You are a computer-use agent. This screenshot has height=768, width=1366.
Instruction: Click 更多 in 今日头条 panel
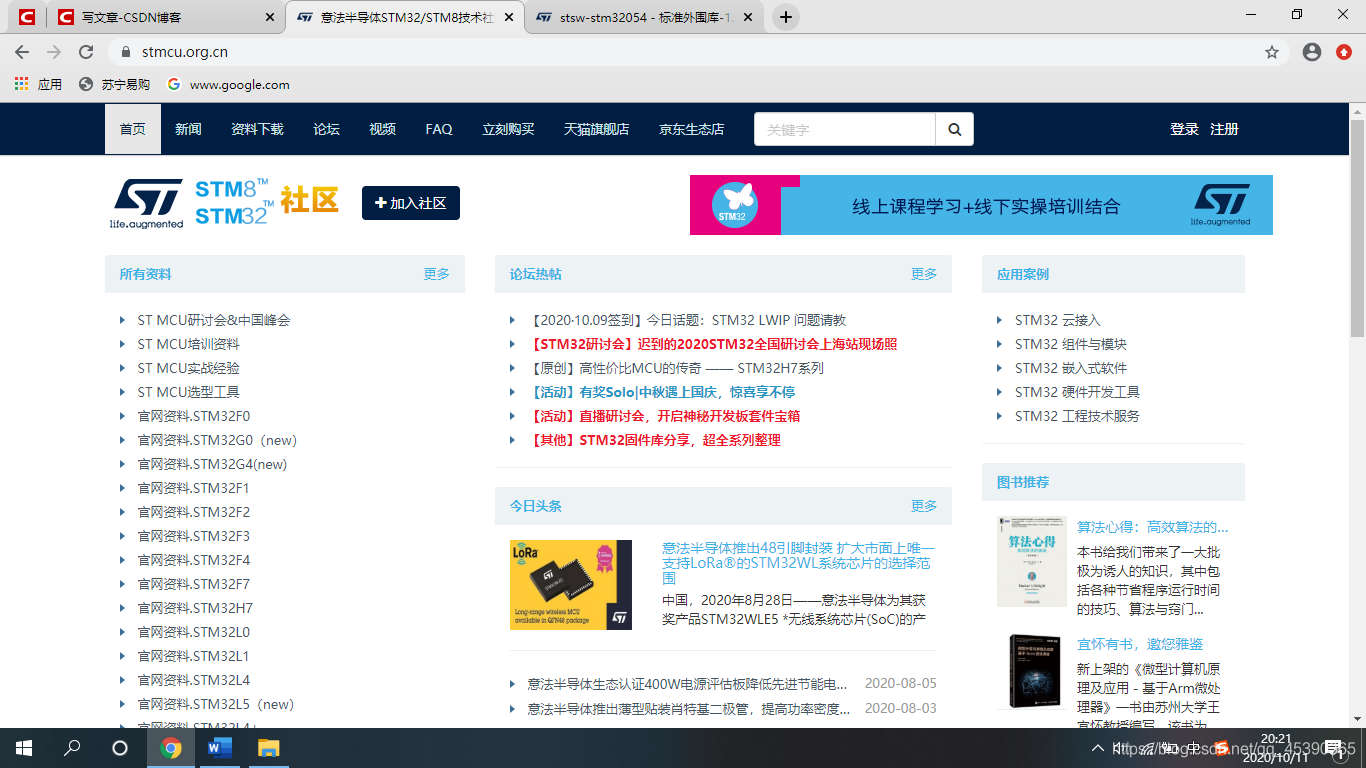924,506
